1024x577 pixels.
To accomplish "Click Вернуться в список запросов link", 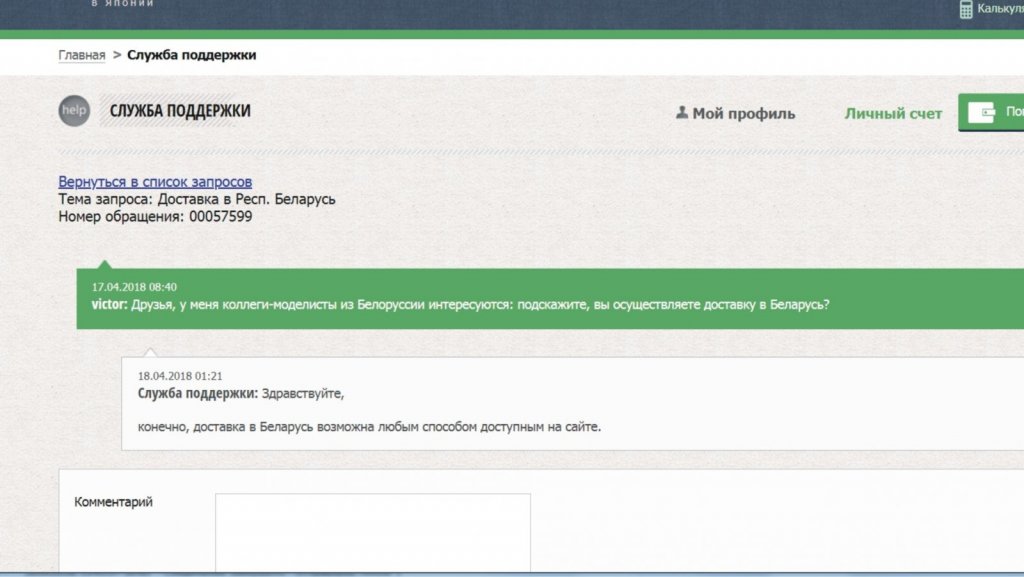I will (x=155, y=182).
